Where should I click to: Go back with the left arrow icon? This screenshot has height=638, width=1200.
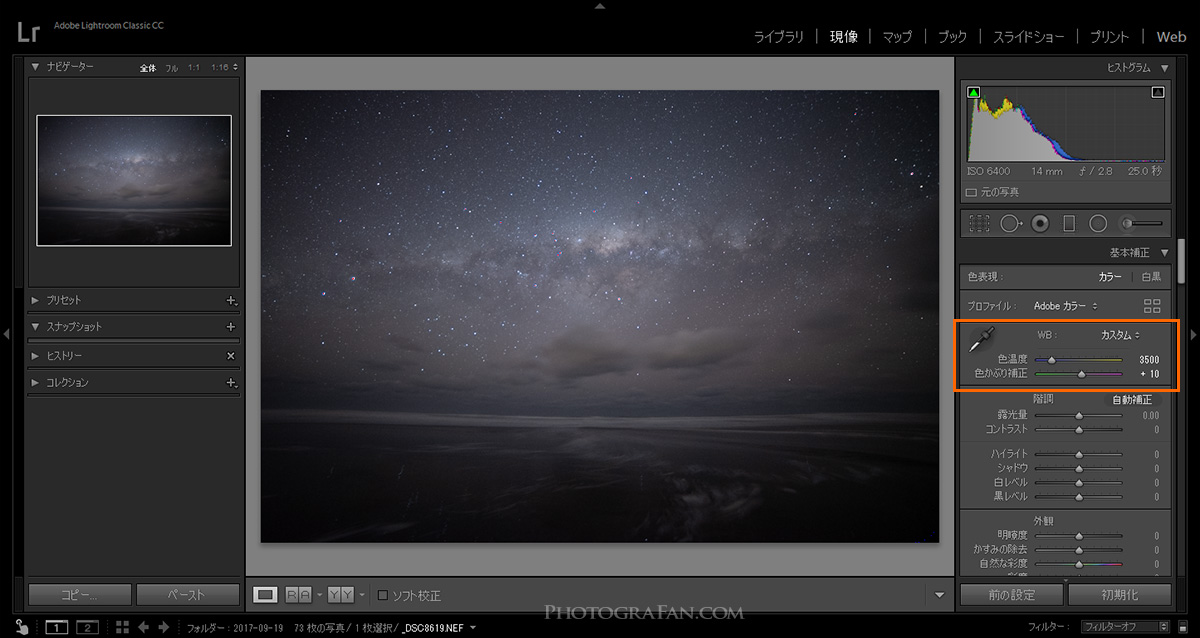[x=143, y=627]
